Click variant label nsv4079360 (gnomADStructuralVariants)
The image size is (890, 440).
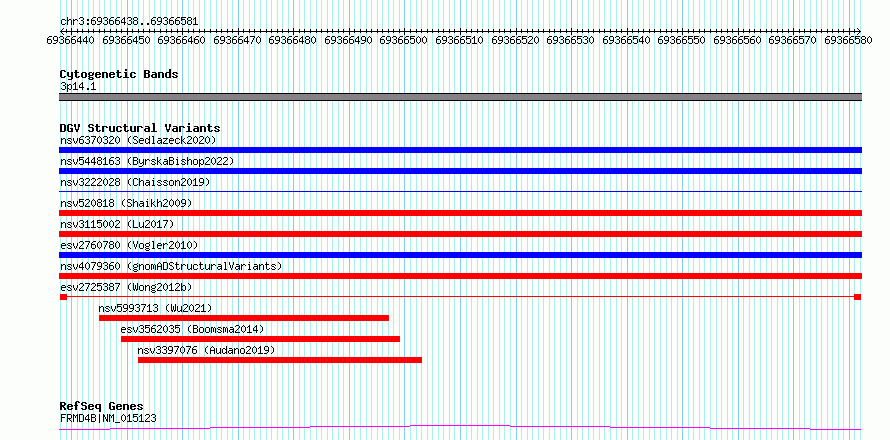pos(171,266)
